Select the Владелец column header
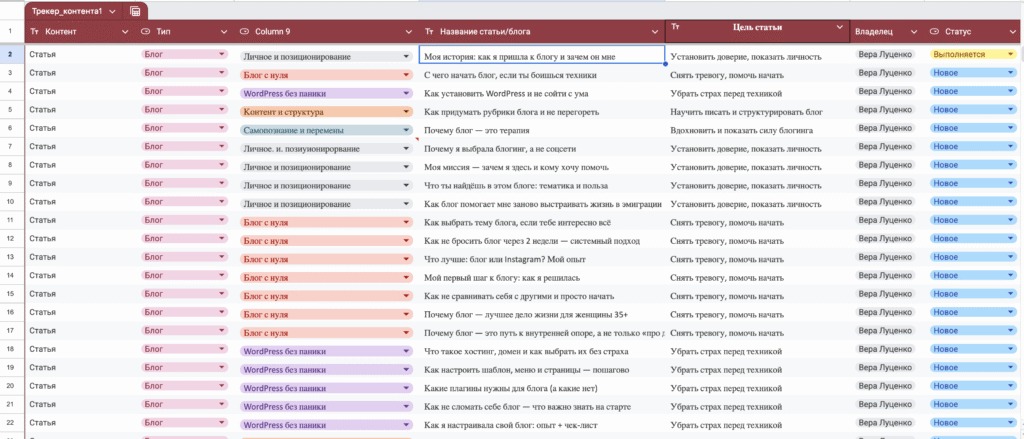Viewport: 1024px width, 439px height. [880, 32]
